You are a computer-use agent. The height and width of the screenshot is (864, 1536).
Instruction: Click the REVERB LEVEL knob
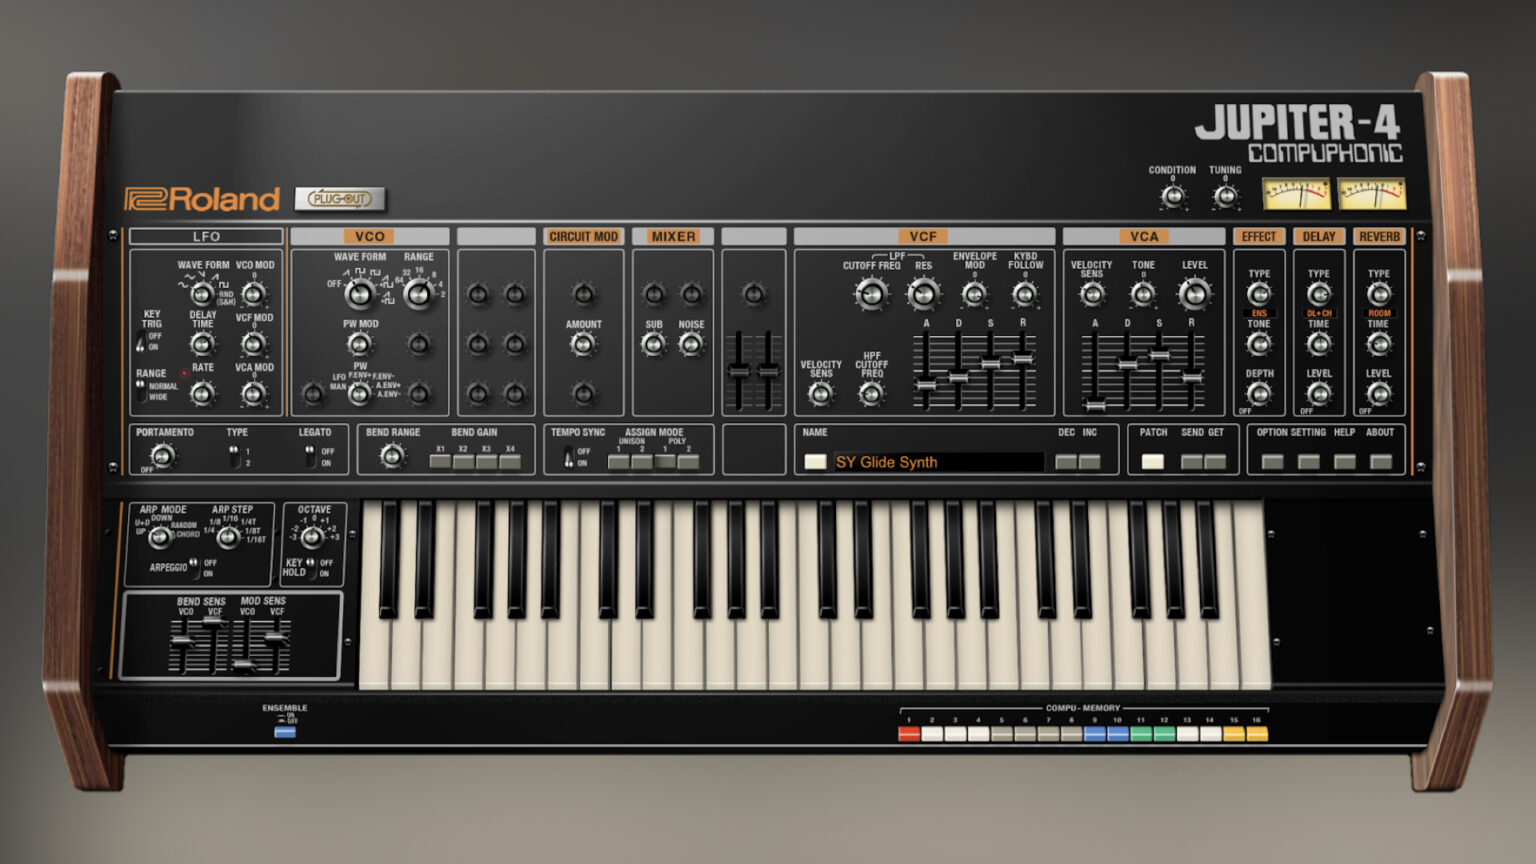tap(1379, 394)
